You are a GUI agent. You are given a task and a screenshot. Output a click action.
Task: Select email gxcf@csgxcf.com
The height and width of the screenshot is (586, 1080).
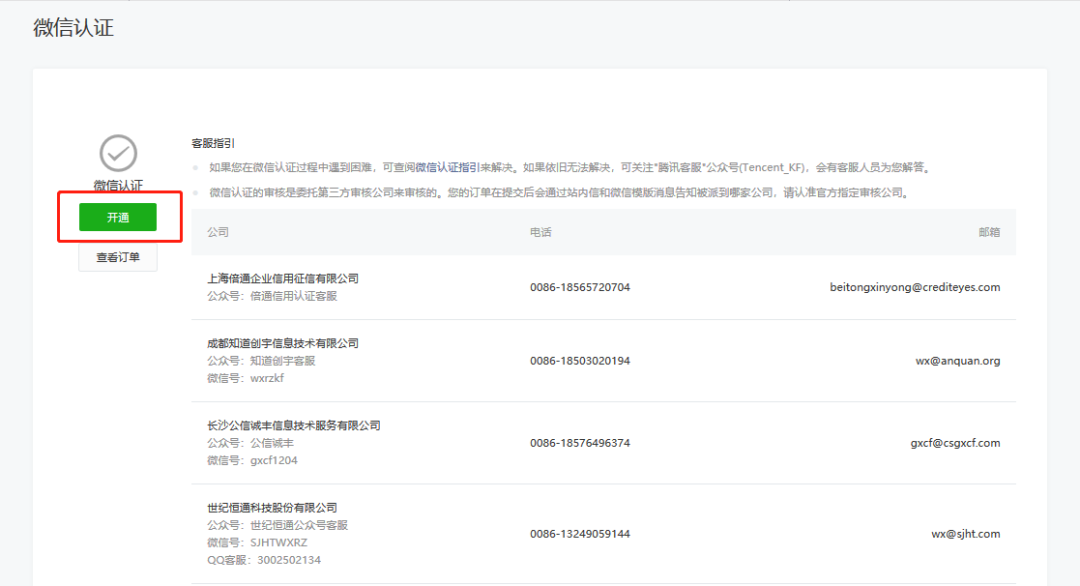[955, 443]
